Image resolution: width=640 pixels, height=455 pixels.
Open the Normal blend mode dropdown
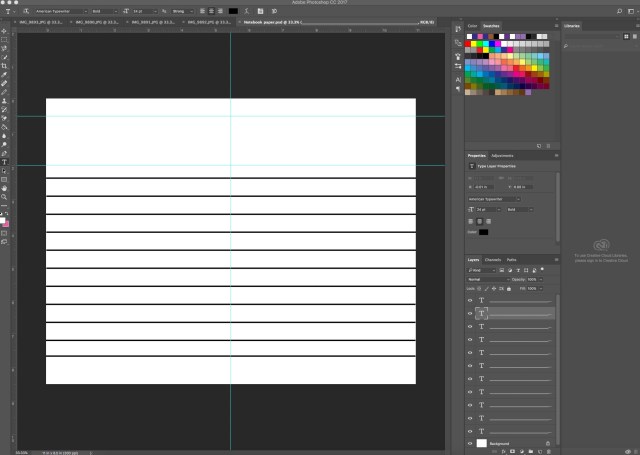click(487, 279)
